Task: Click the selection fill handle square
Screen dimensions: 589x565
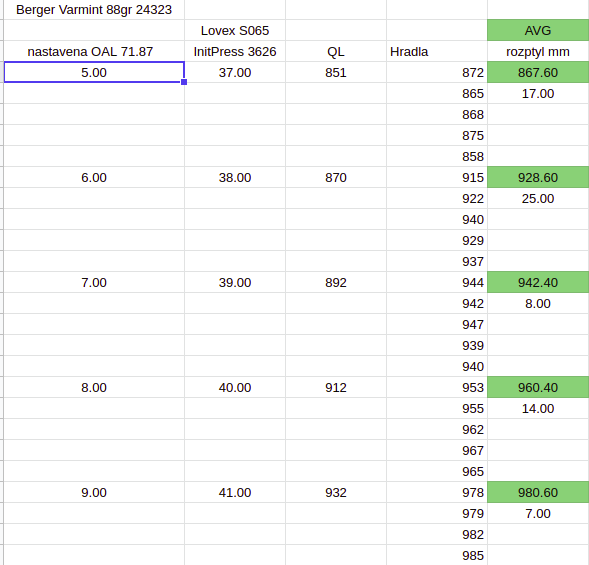Action: pos(184,82)
